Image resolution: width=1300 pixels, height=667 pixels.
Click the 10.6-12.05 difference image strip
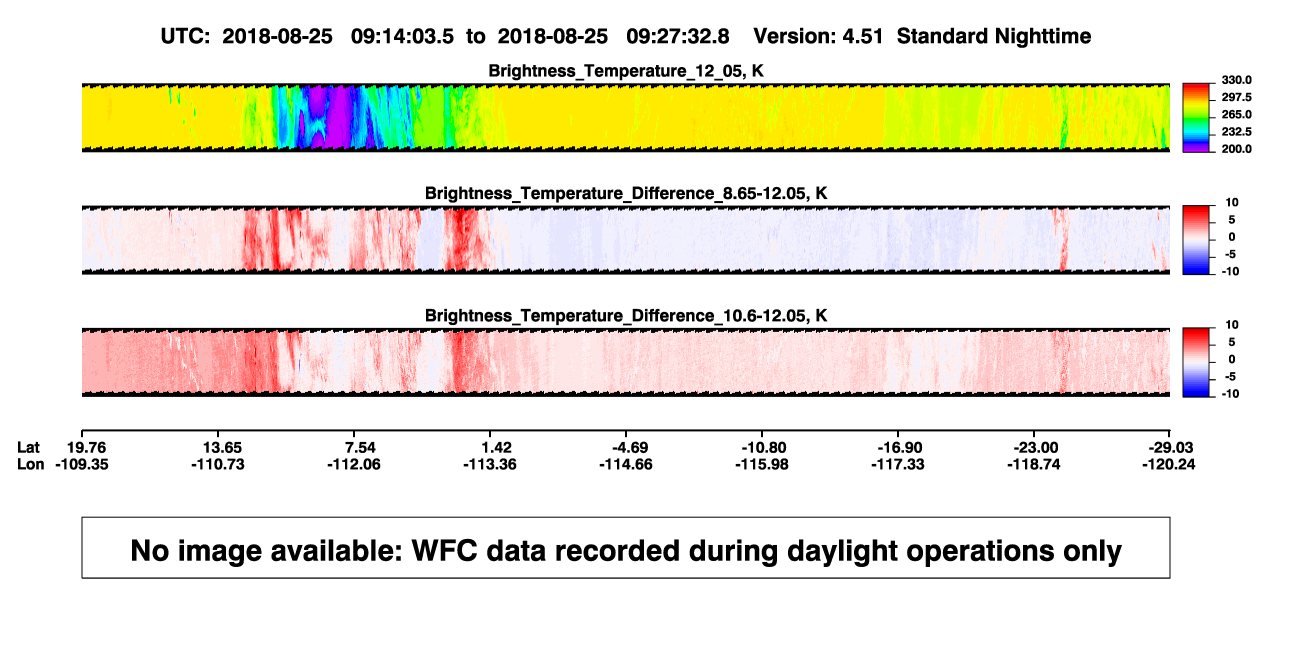tap(626, 363)
